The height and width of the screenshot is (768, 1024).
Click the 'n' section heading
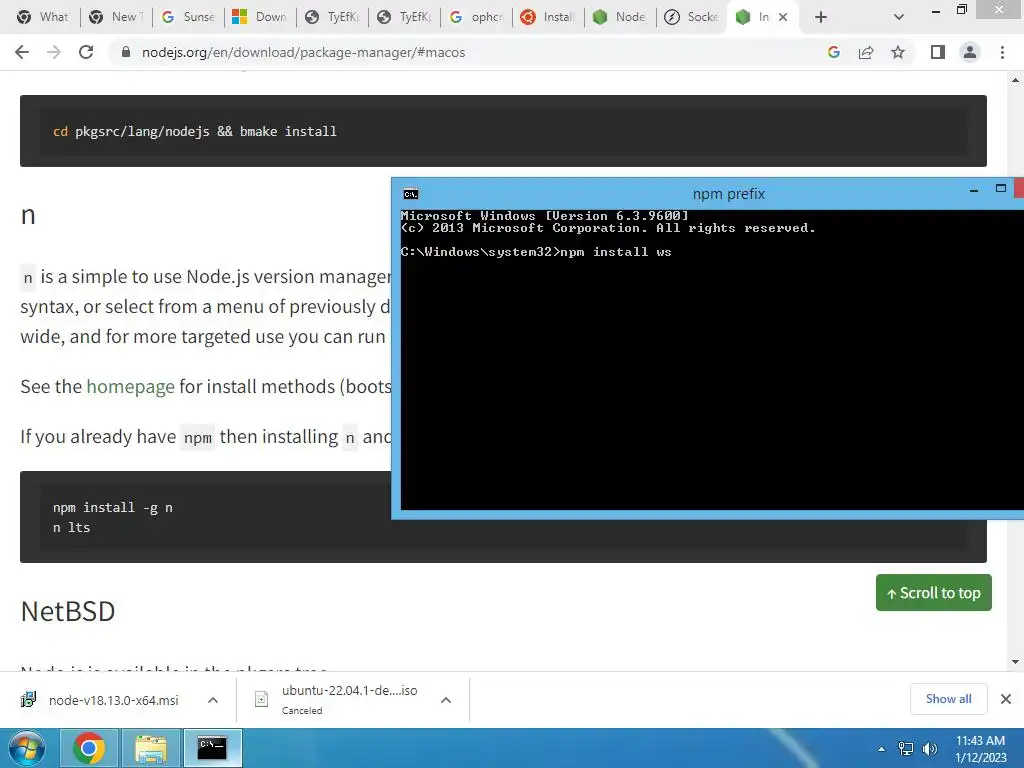coord(28,215)
